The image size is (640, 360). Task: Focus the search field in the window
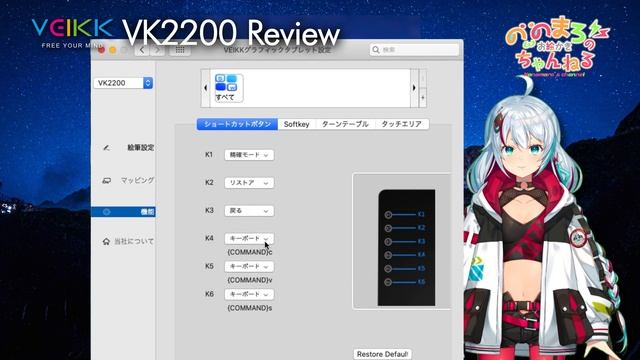click(414, 50)
